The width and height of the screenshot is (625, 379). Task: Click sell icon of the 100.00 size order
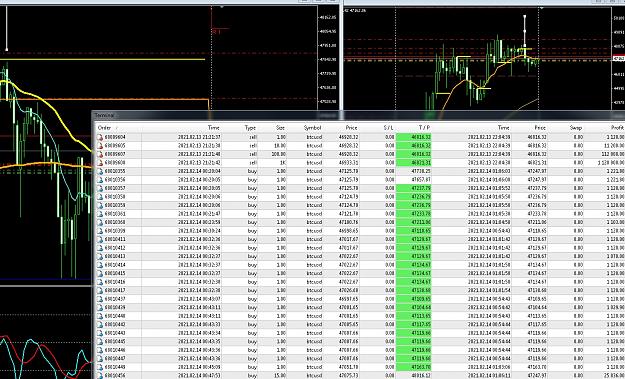pos(100,154)
